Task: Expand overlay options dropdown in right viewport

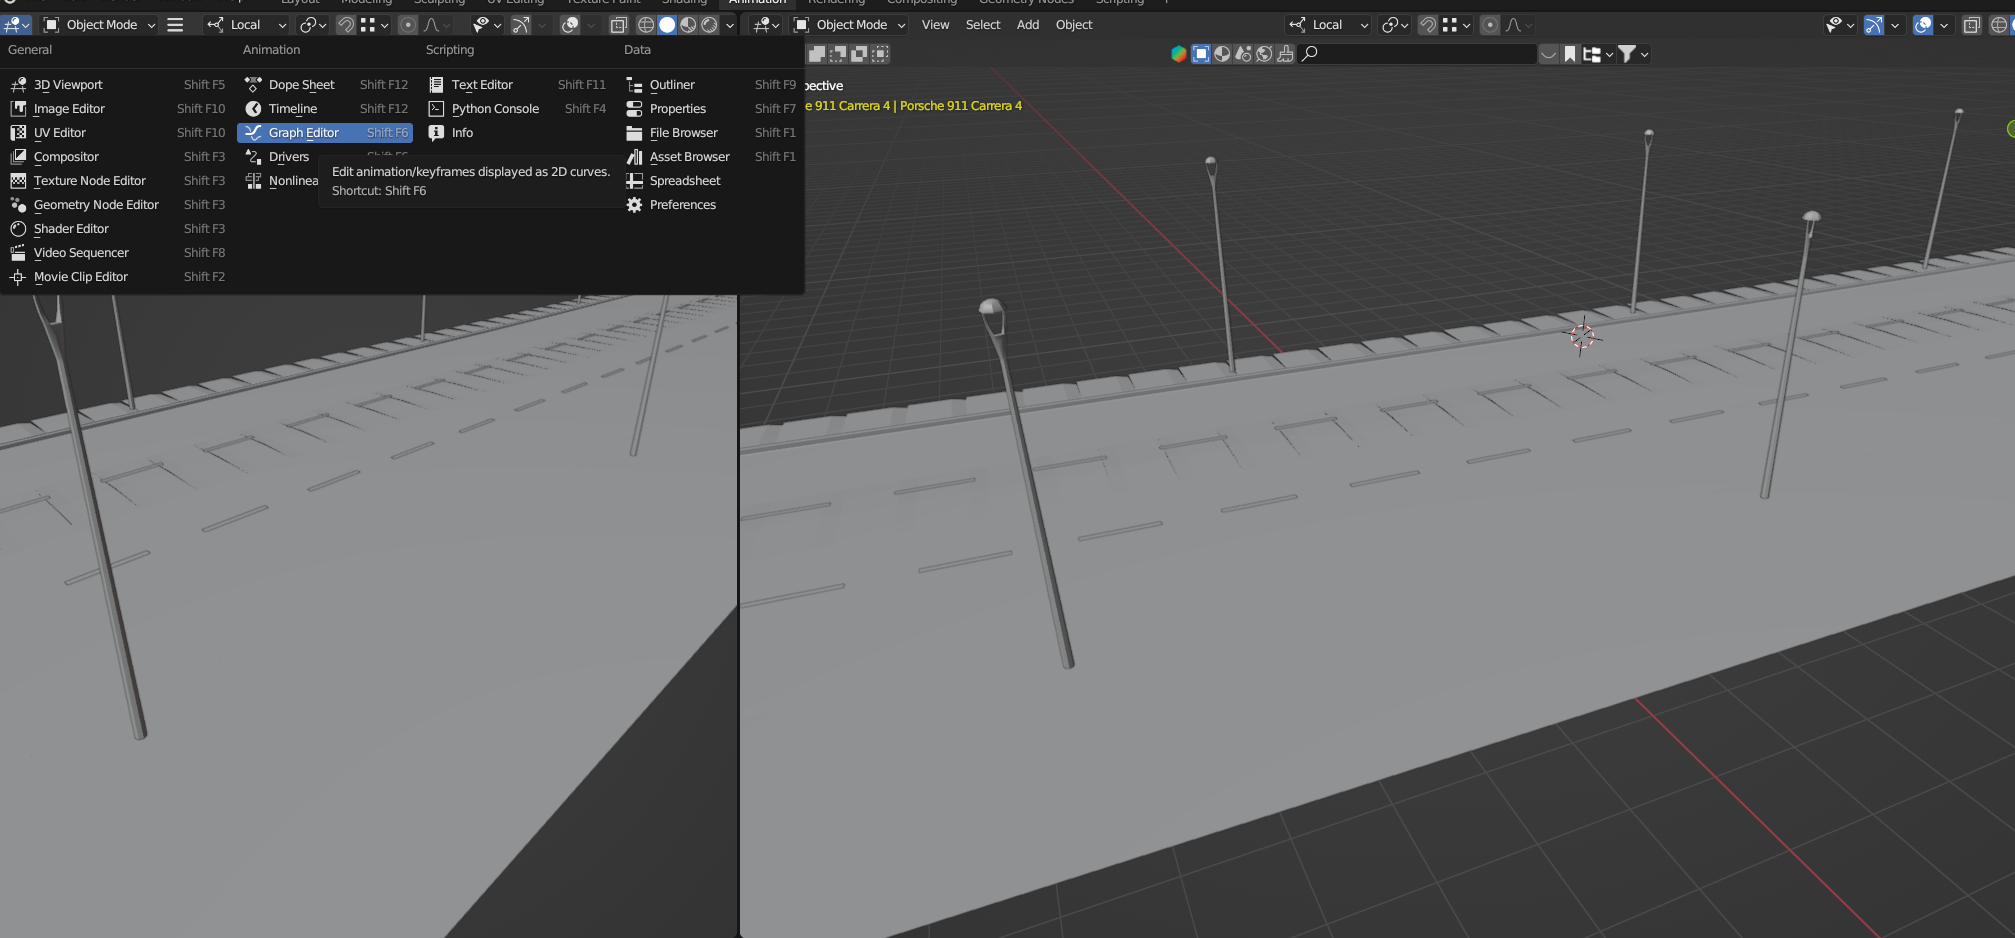Action: [x=1944, y=25]
